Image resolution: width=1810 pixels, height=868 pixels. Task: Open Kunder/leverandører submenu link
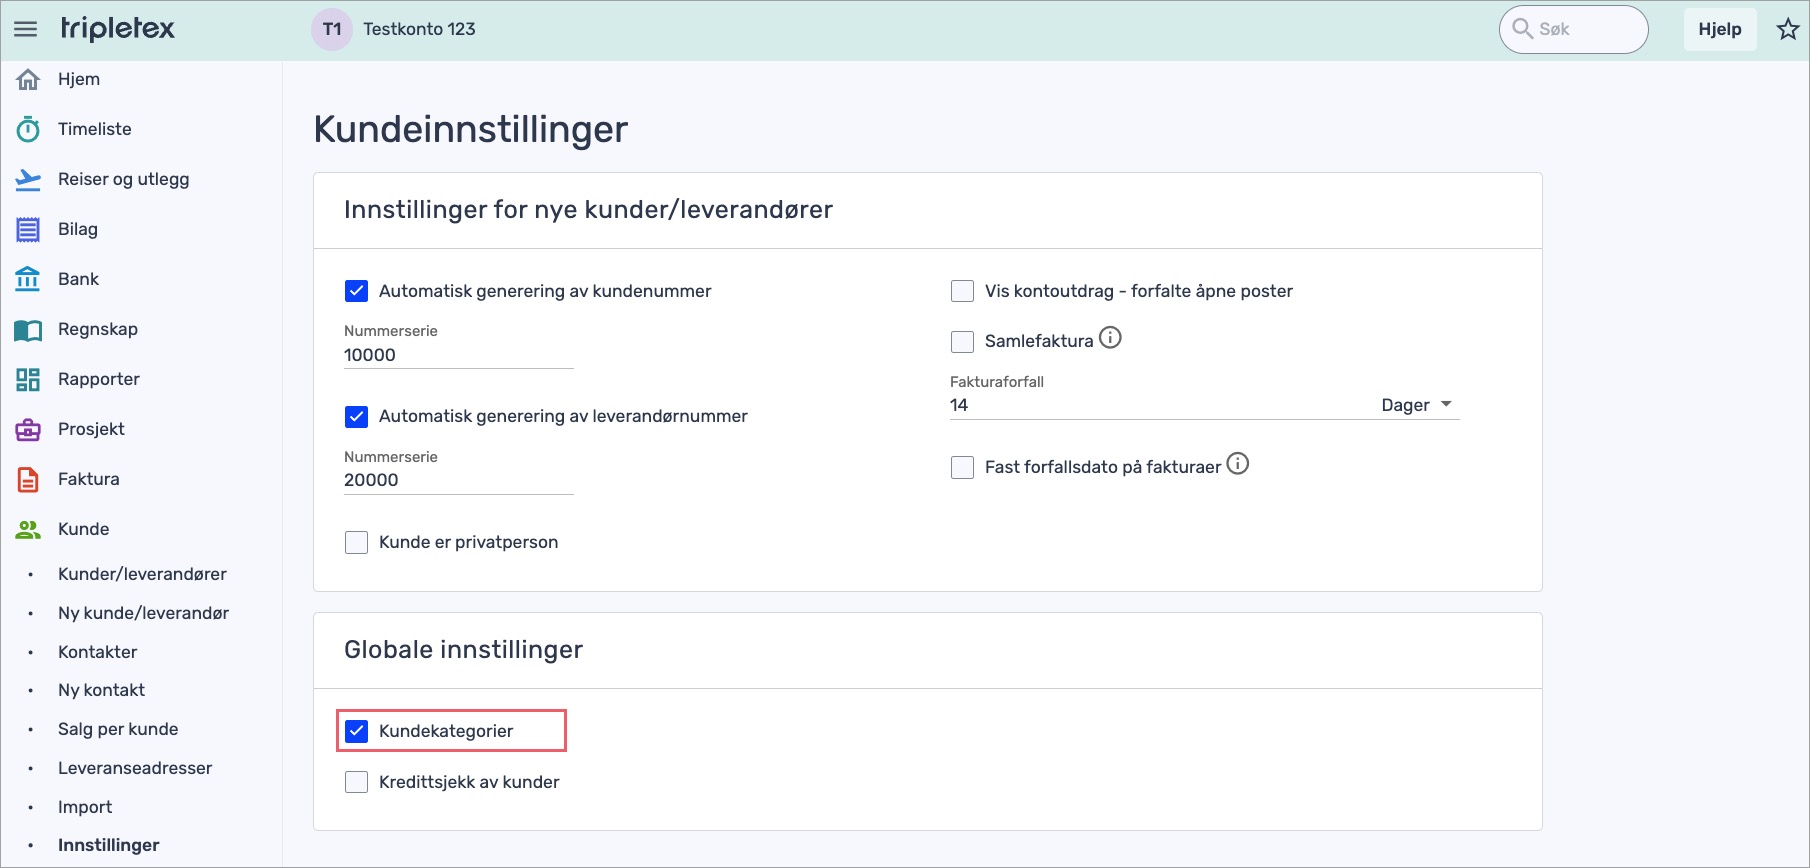pyautogui.click(x=142, y=574)
